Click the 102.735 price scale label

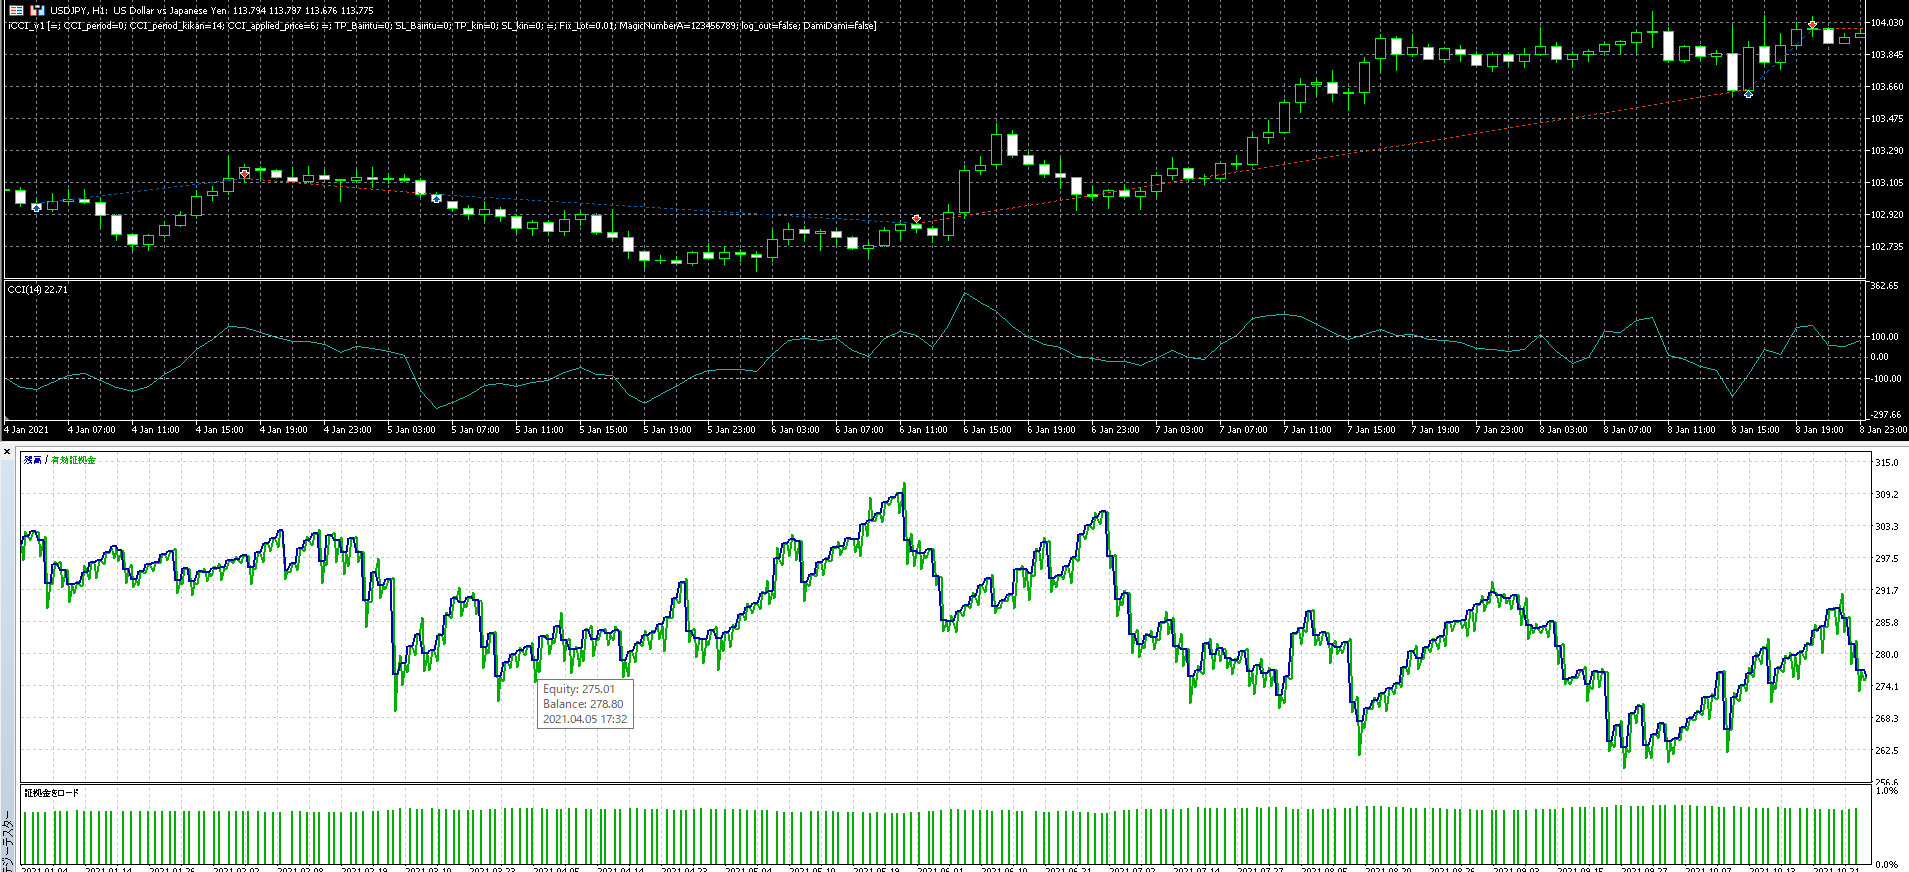[1887, 246]
